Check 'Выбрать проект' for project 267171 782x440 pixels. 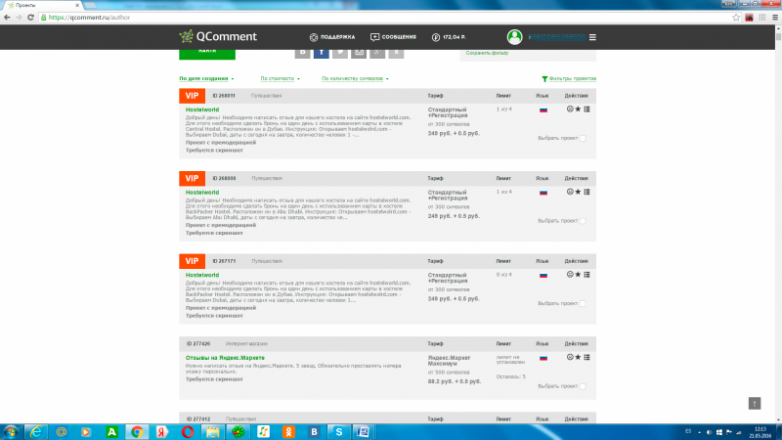(x=583, y=304)
